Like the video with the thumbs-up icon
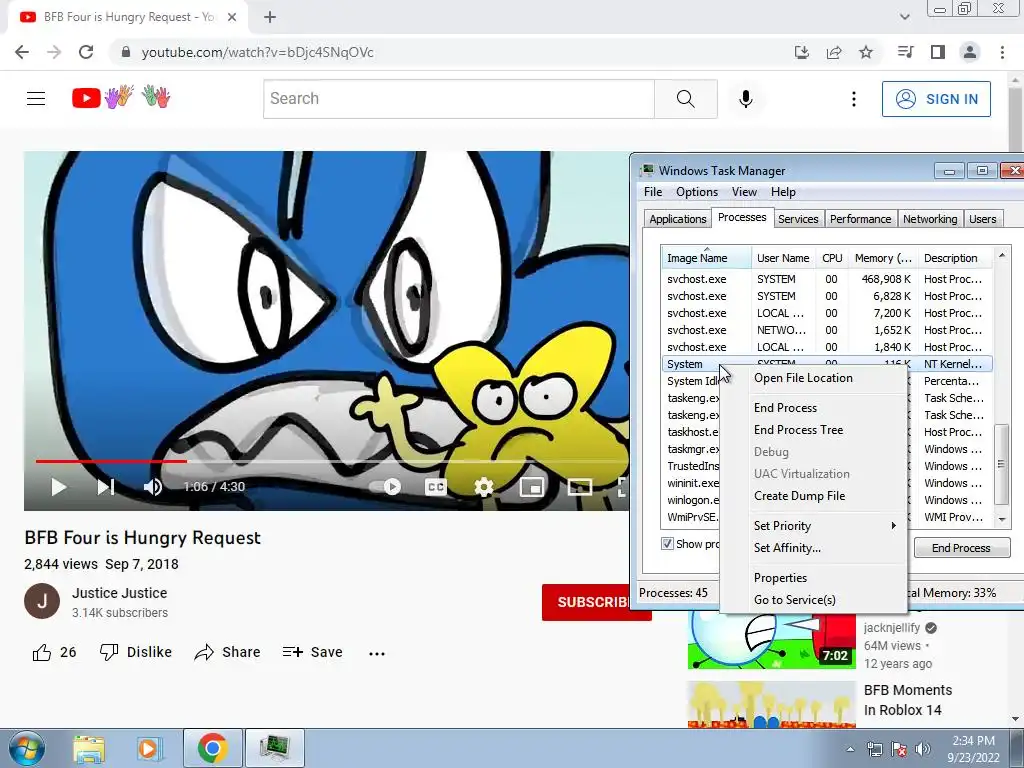The height and width of the screenshot is (768, 1024). (x=42, y=652)
